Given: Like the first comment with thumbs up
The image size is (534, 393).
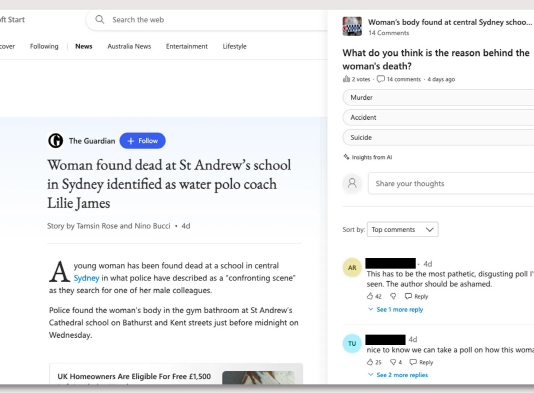Looking at the screenshot, I should click(370, 296).
